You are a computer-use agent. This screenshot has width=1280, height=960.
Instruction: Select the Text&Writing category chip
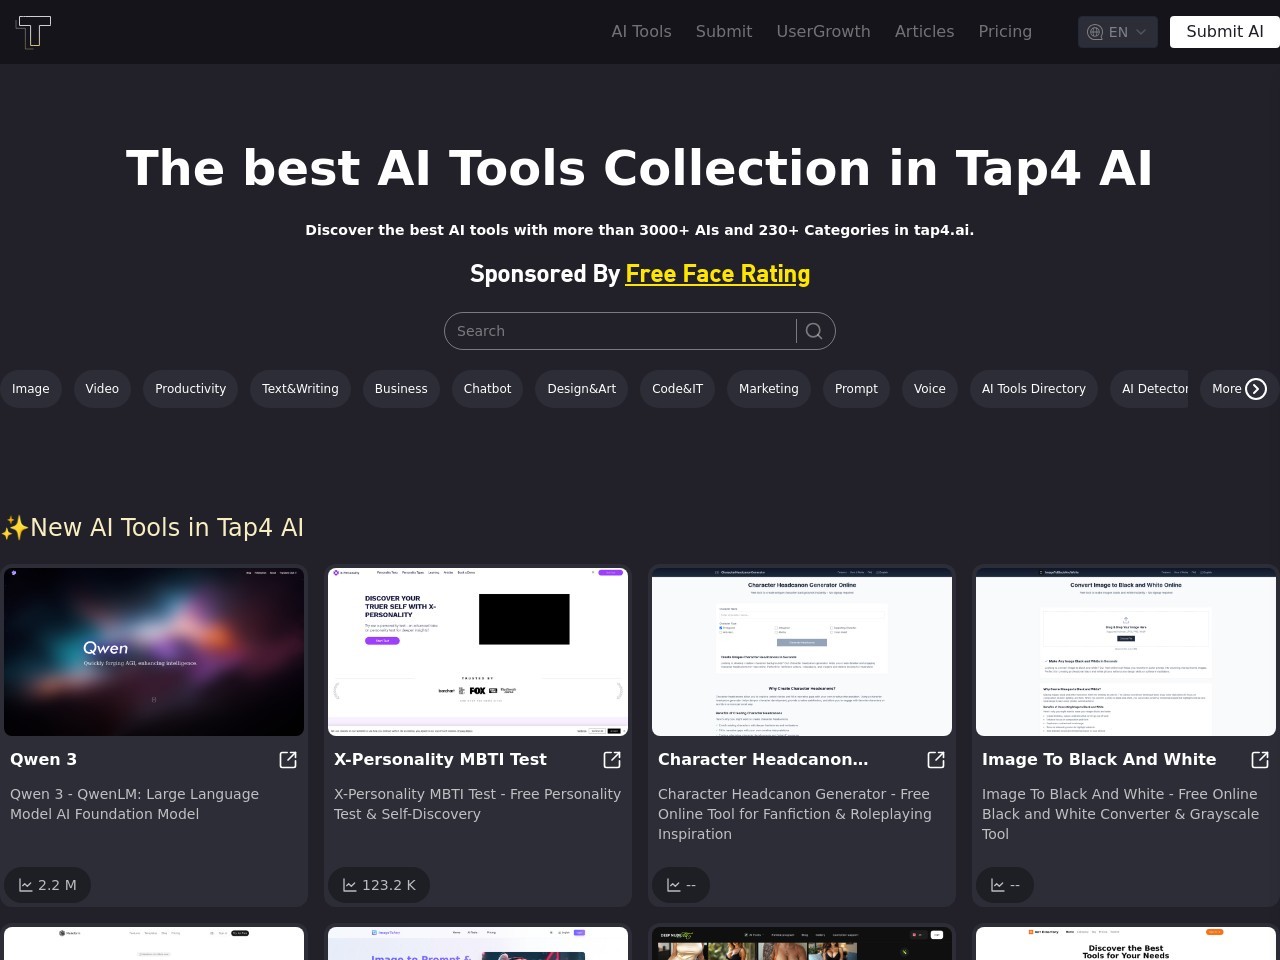300,389
